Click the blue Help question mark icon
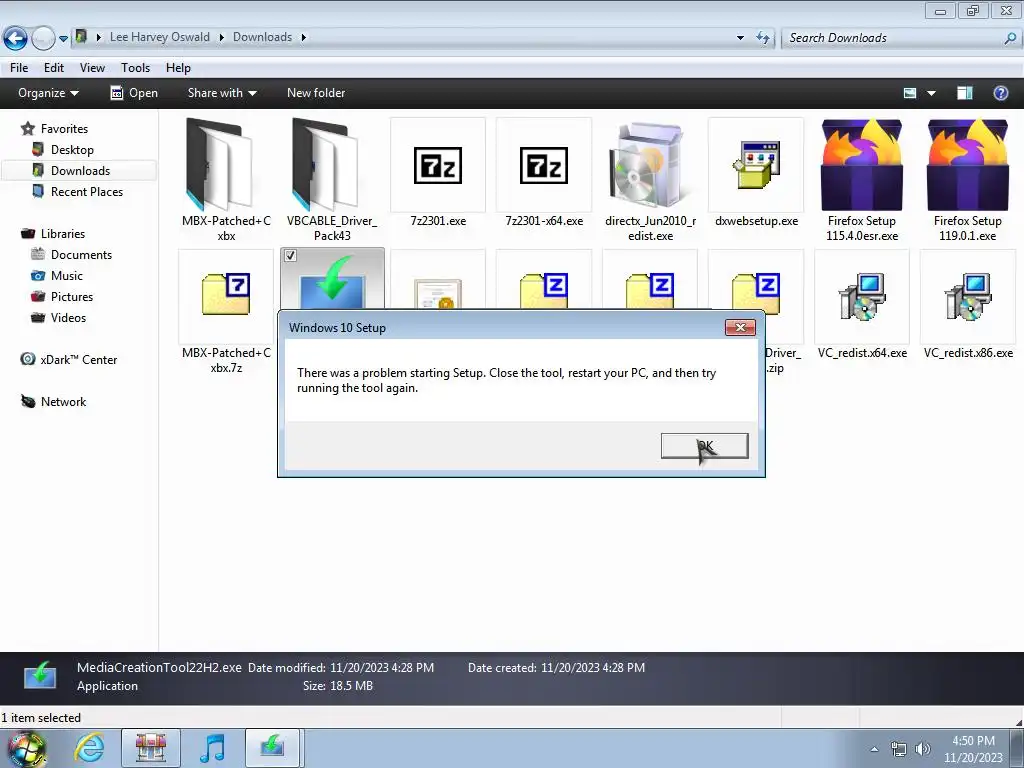 [1000, 93]
